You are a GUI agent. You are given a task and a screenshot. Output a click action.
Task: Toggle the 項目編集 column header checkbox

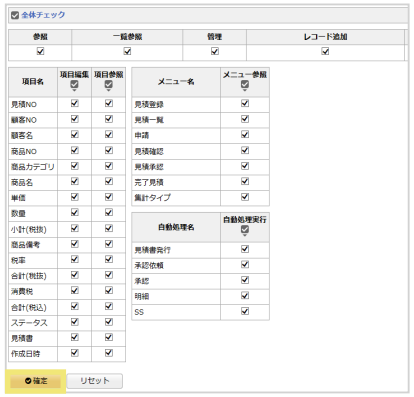(75, 85)
